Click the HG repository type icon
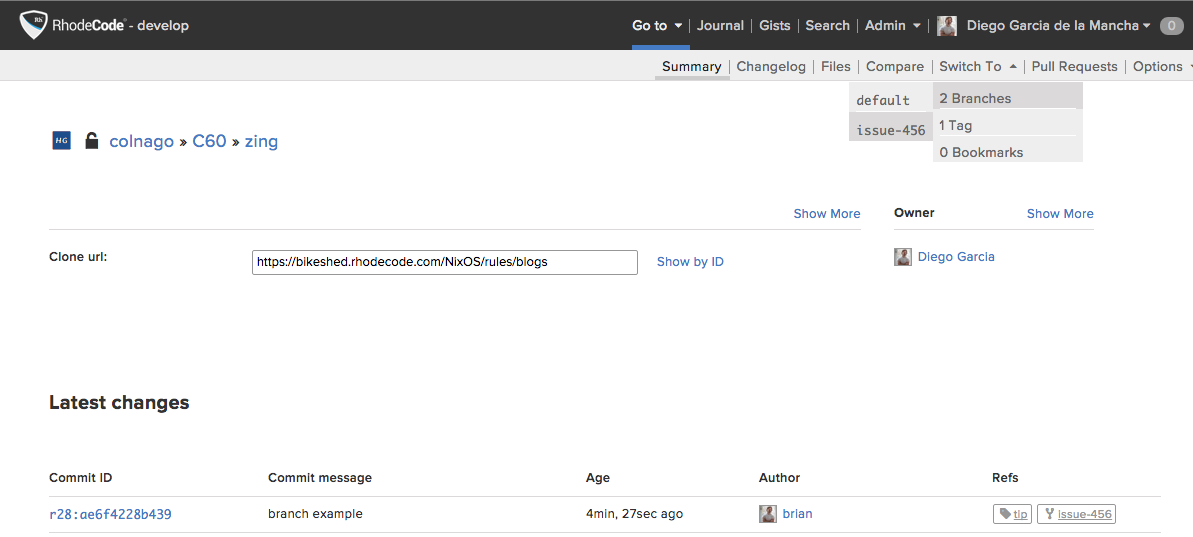Image resolution: width=1193 pixels, height=537 pixels. coord(61,141)
